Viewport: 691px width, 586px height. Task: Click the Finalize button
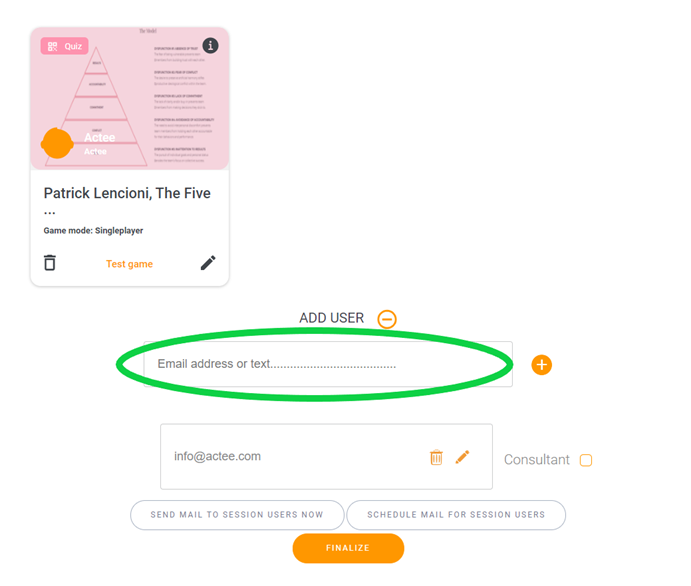click(x=348, y=548)
